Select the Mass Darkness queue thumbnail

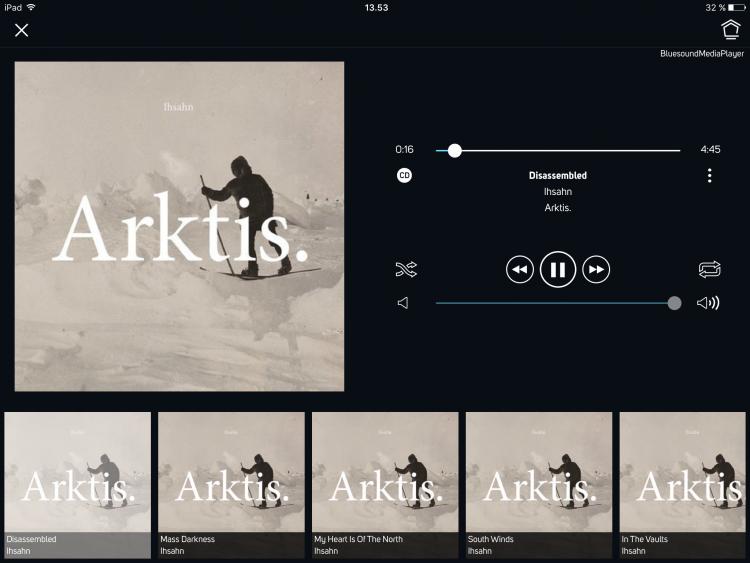coord(232,485)
